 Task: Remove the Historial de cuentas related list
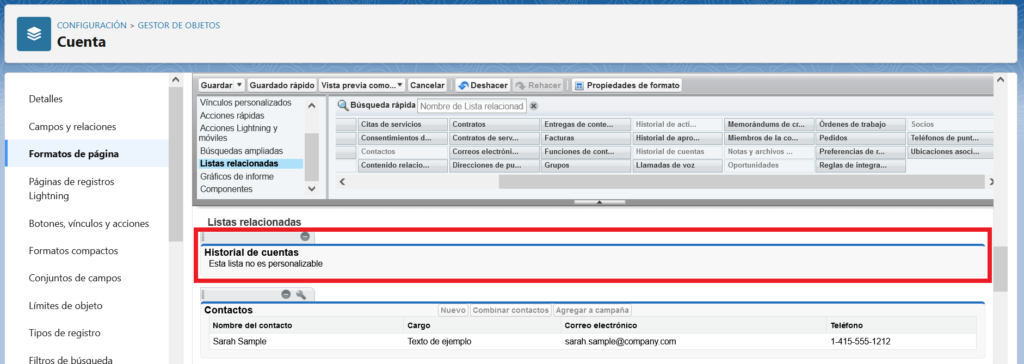[305, 237]
